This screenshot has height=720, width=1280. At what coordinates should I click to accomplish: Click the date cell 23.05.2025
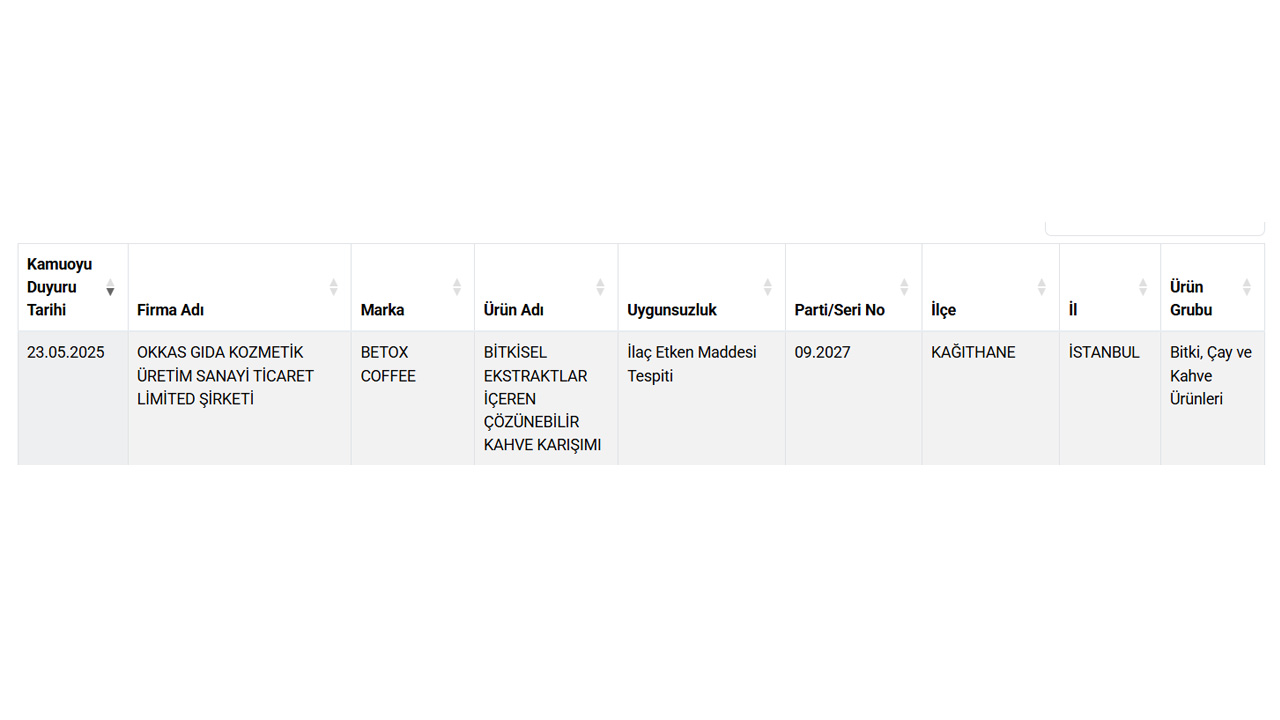66,352
